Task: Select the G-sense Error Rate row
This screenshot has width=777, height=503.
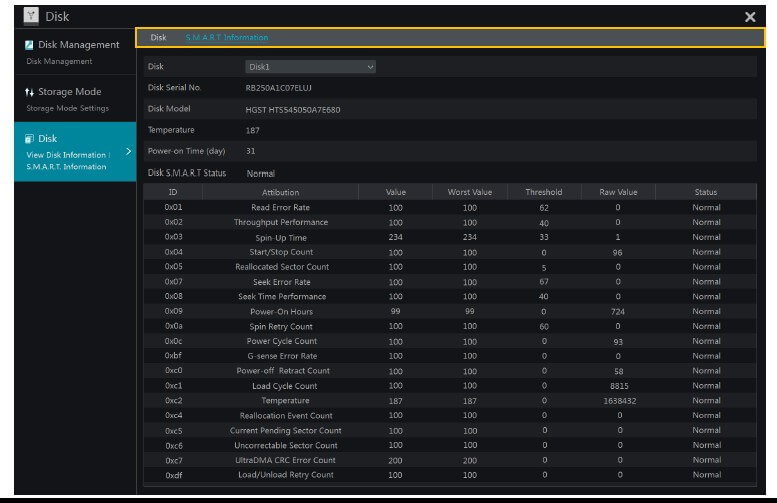Action: coord(450,356)
